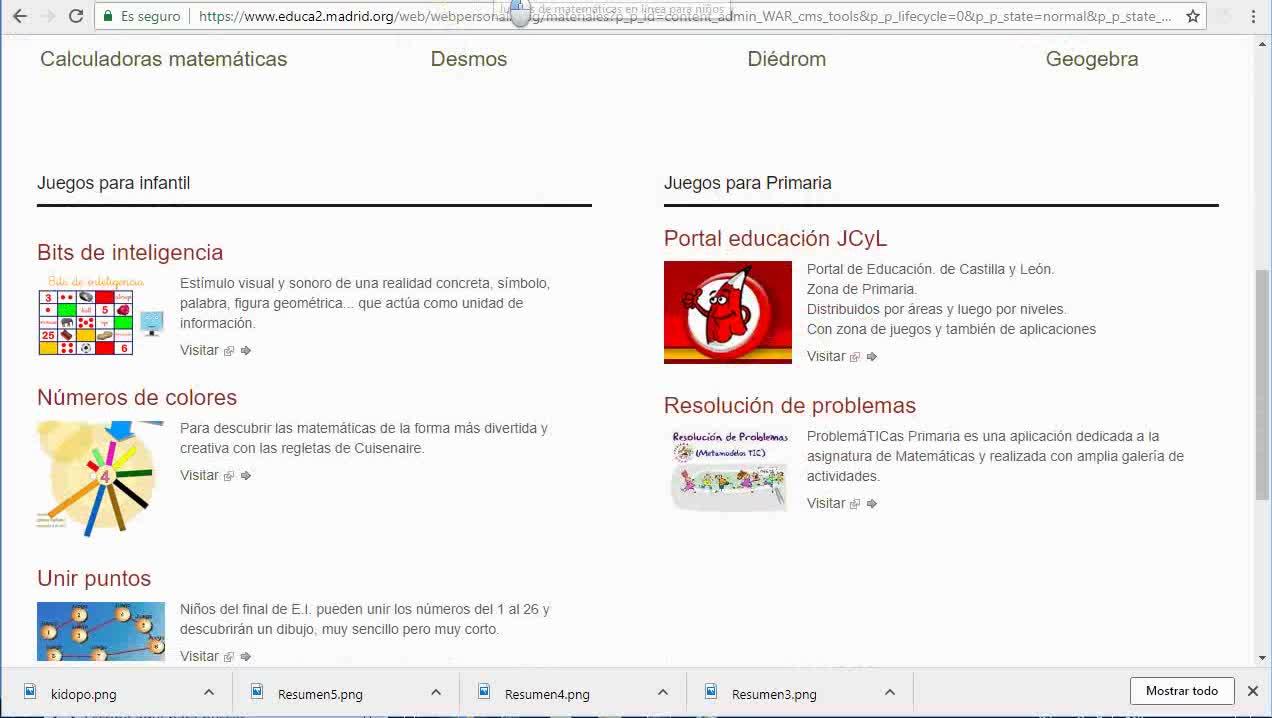Open the Unir puntos heading link
Screen dimensions: 1272x718
point(94,578)
